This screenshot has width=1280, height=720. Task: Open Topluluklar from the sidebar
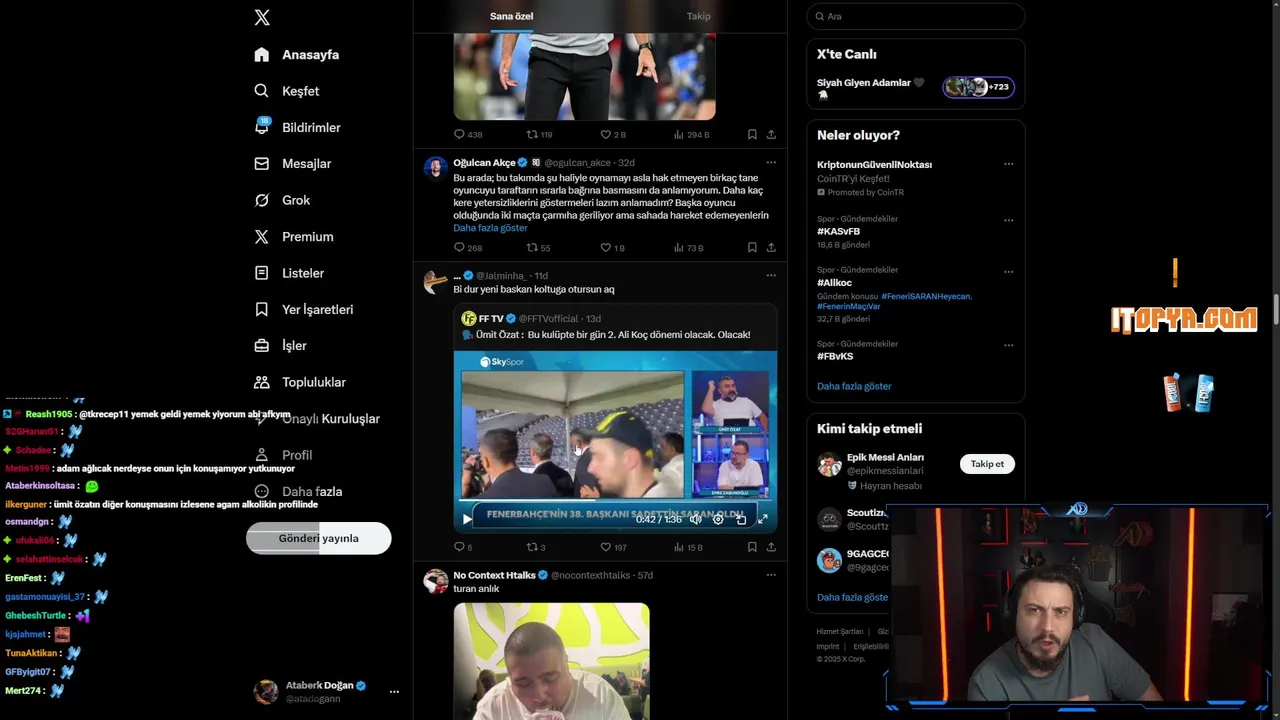299,382
